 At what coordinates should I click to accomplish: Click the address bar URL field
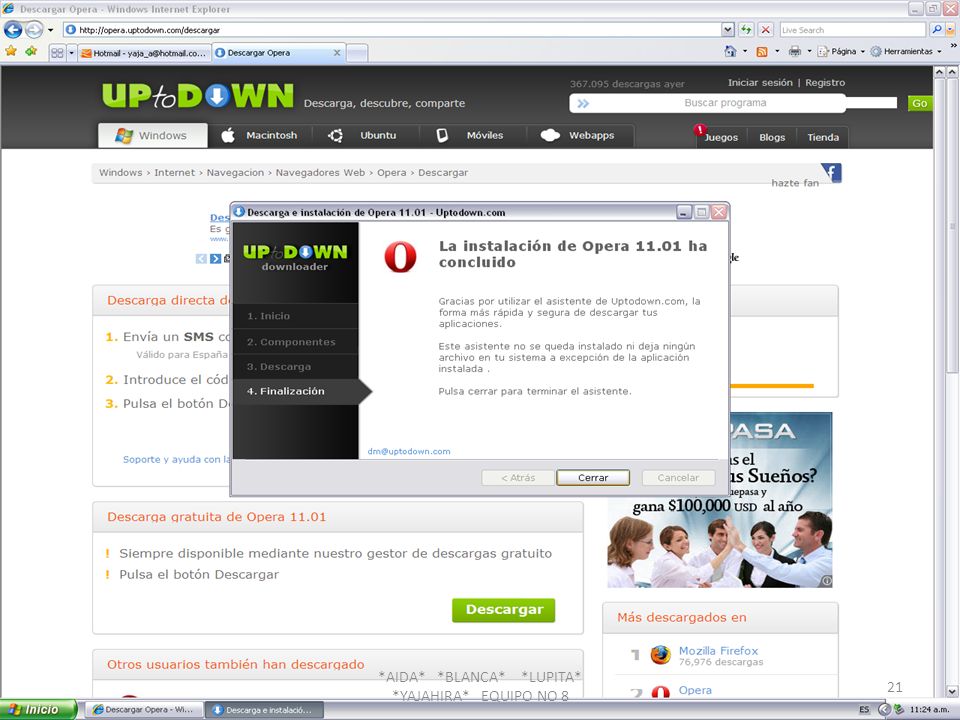[x=392, y=29]
